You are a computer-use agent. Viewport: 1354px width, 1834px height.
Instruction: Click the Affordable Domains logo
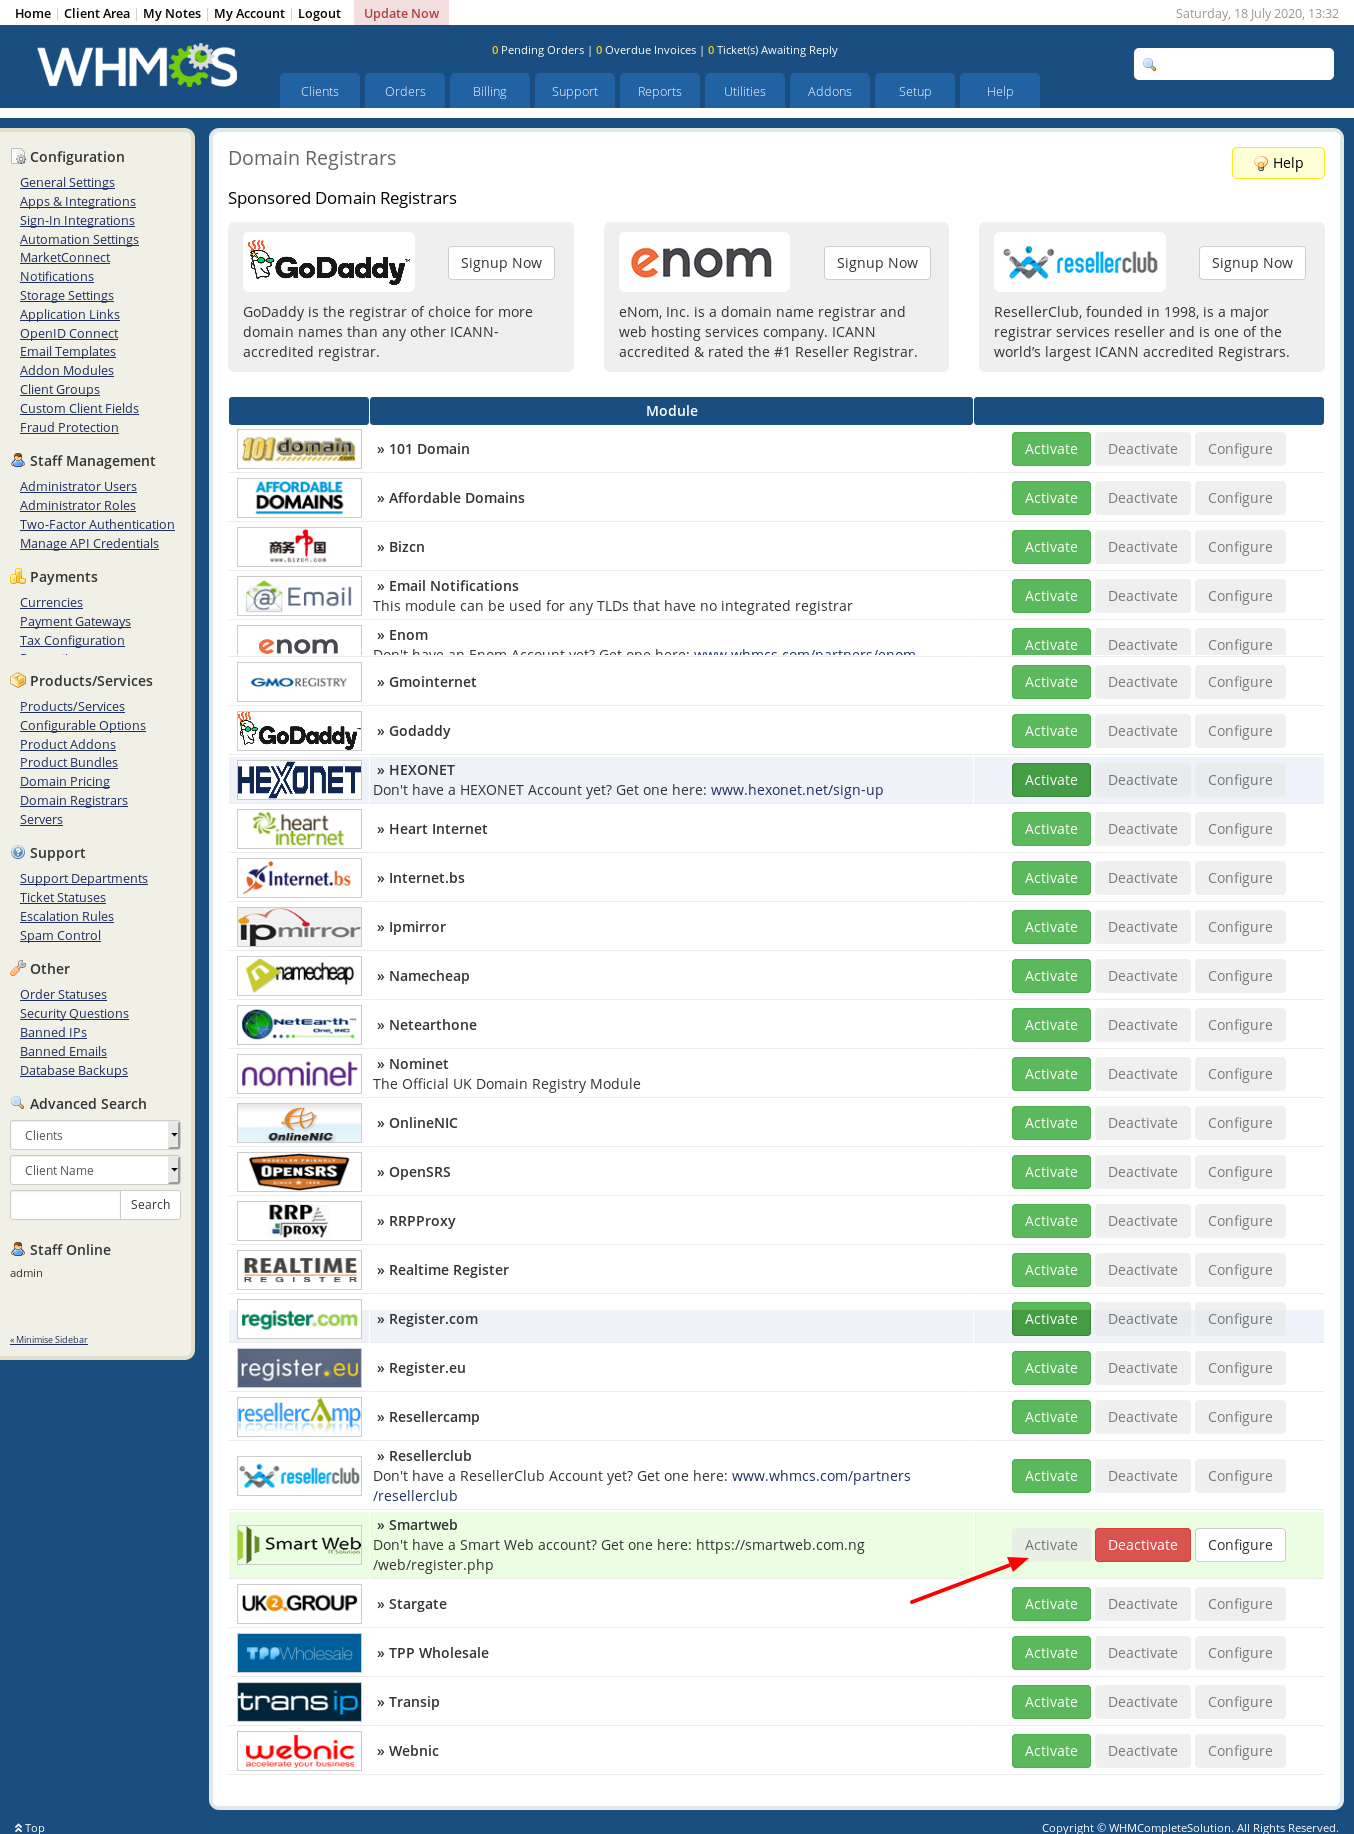(x=299, y=498)
